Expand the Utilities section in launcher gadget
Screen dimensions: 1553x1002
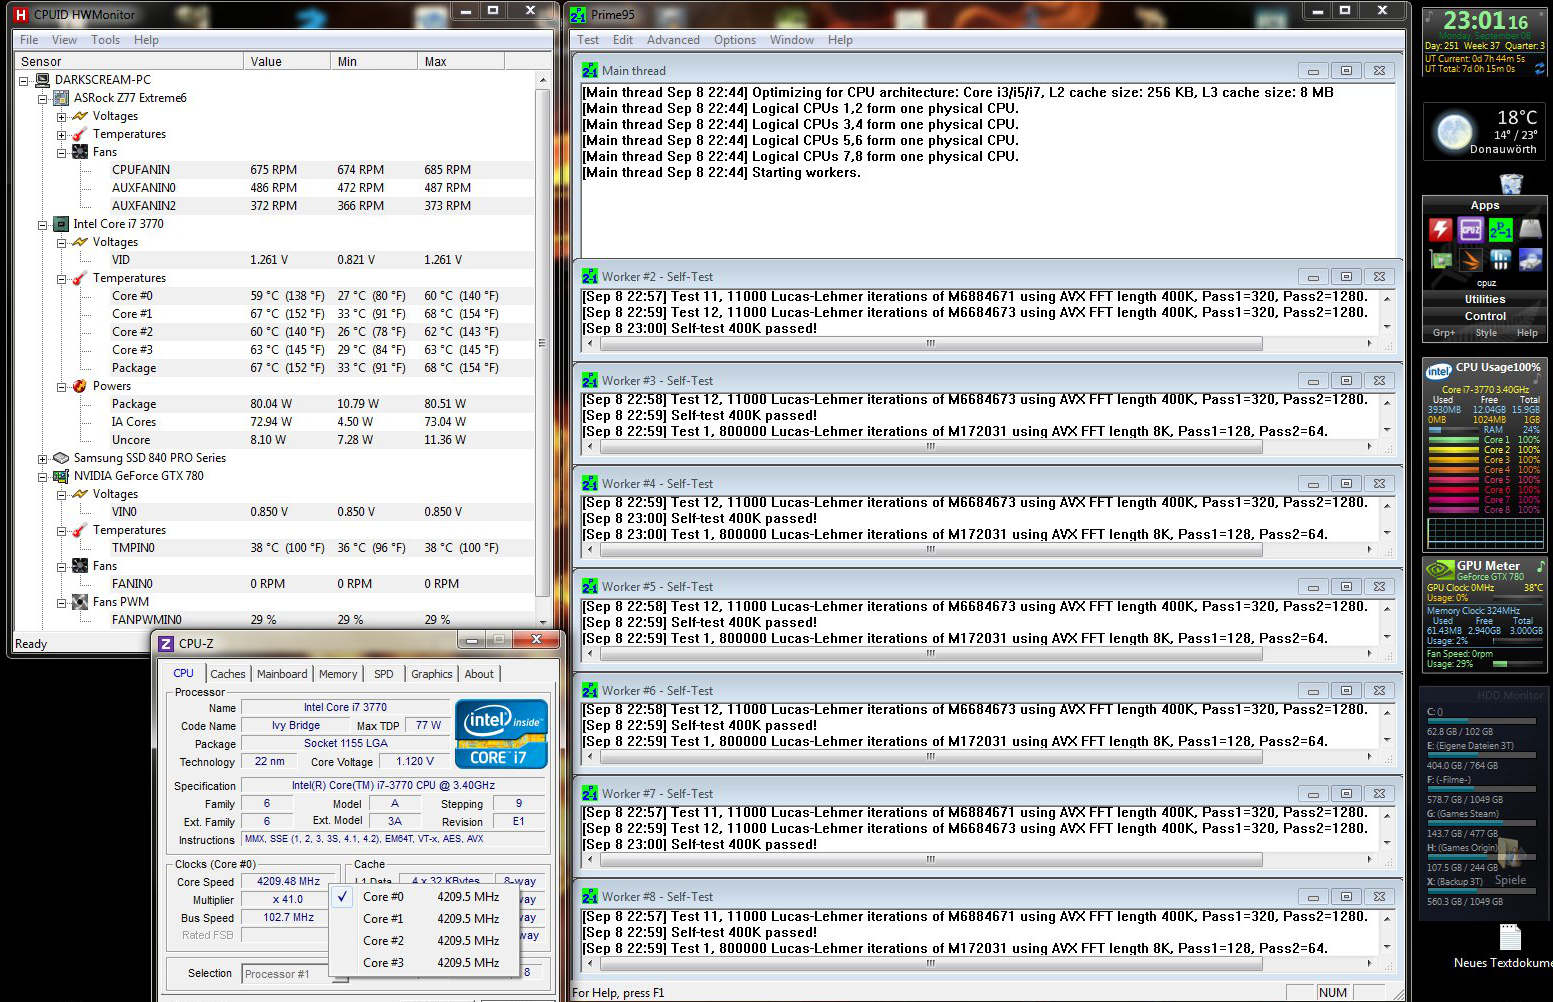coord(1485,299)
